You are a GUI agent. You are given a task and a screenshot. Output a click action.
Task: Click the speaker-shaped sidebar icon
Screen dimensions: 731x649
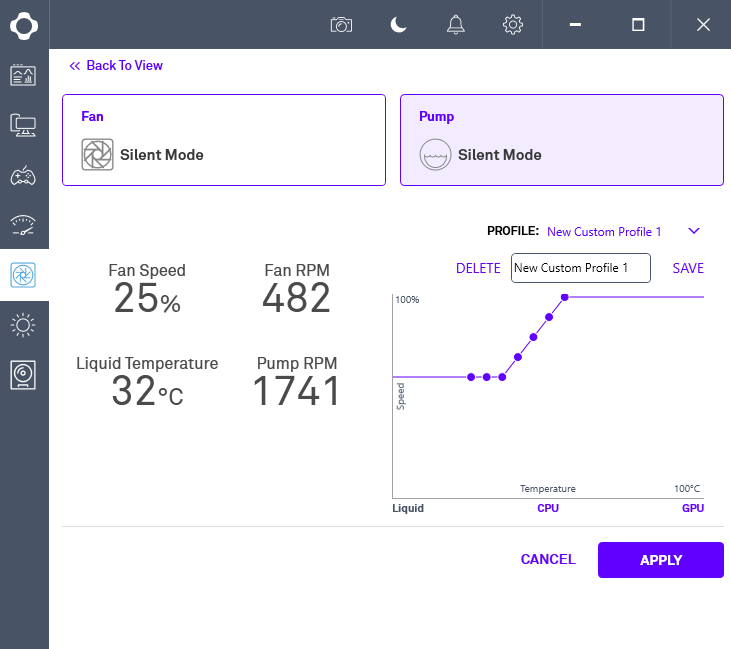pyautogui.click(x=23, y=375)
